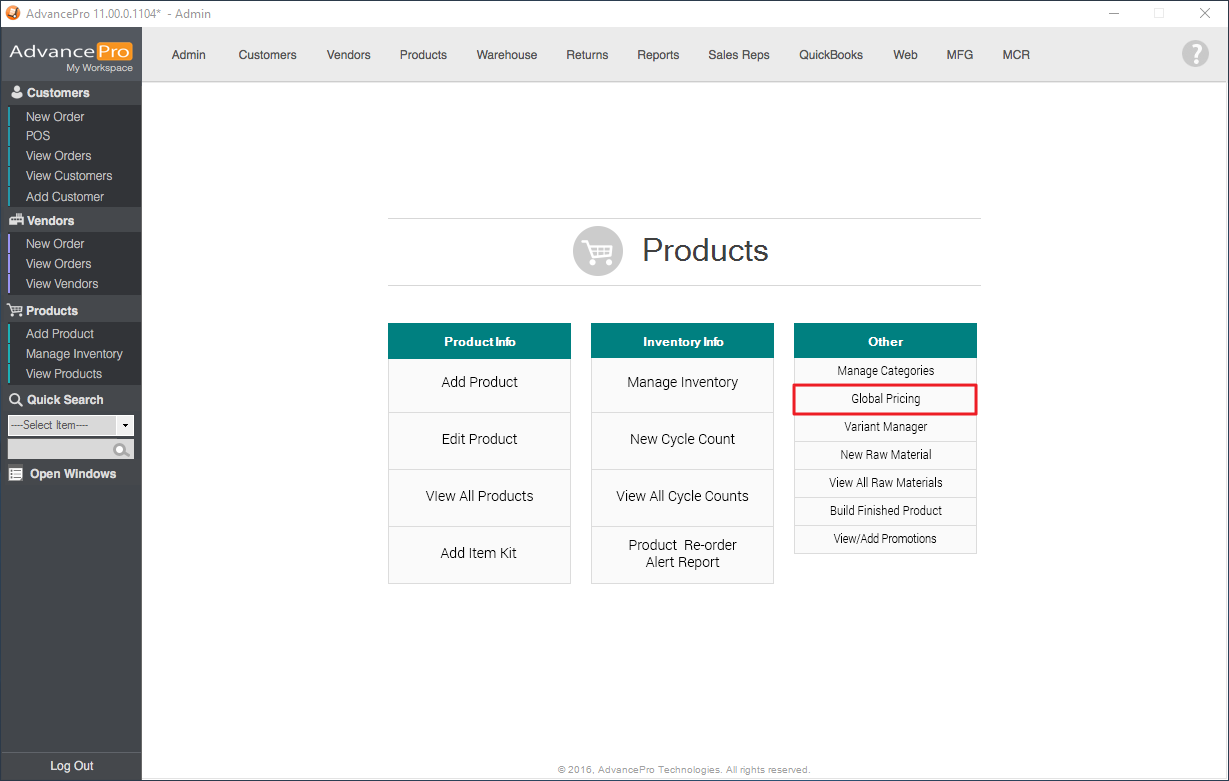
Task: Click Log Out at the bottom
Action: (x=71, y=766)
